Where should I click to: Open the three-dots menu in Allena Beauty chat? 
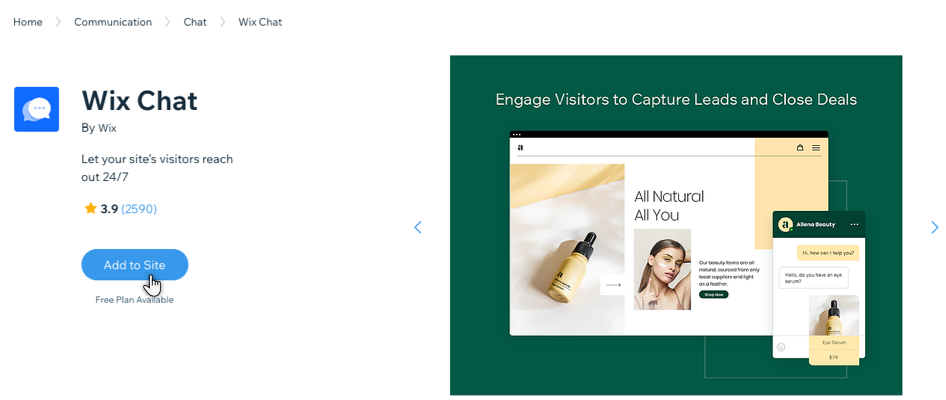point(854,224)
